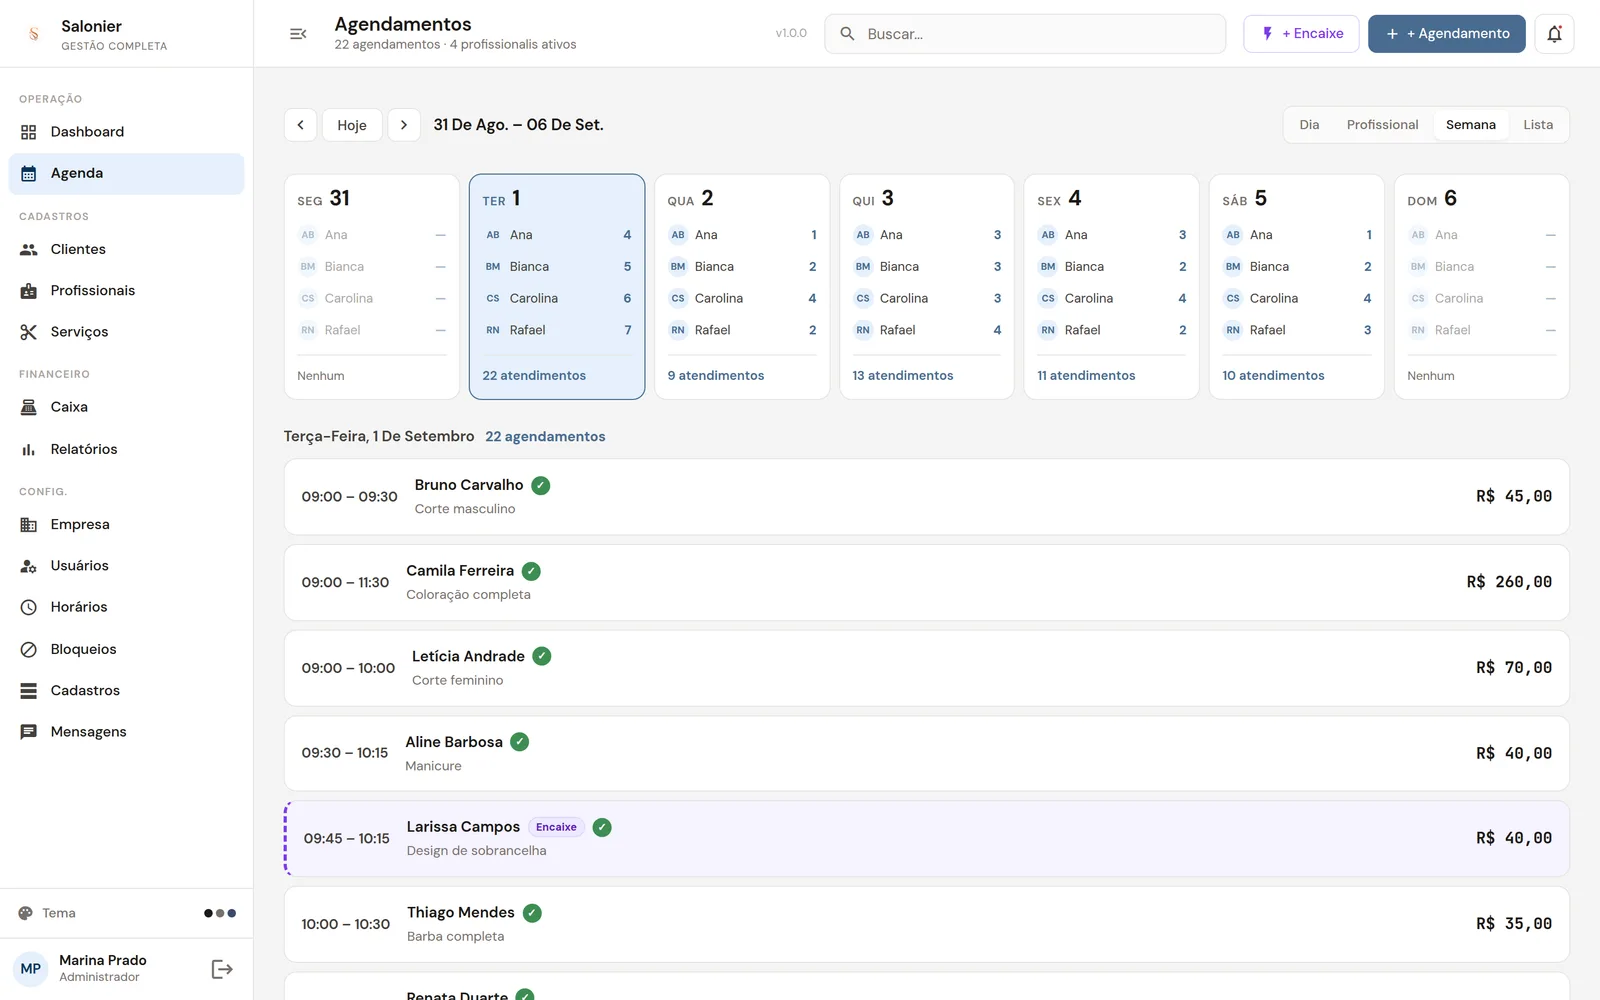Image resolution: width=1600 pixels, height=1000 pixels.
Task: Select the QUI 3 day card
Action: pyautogui.click(x=927, y=287)
